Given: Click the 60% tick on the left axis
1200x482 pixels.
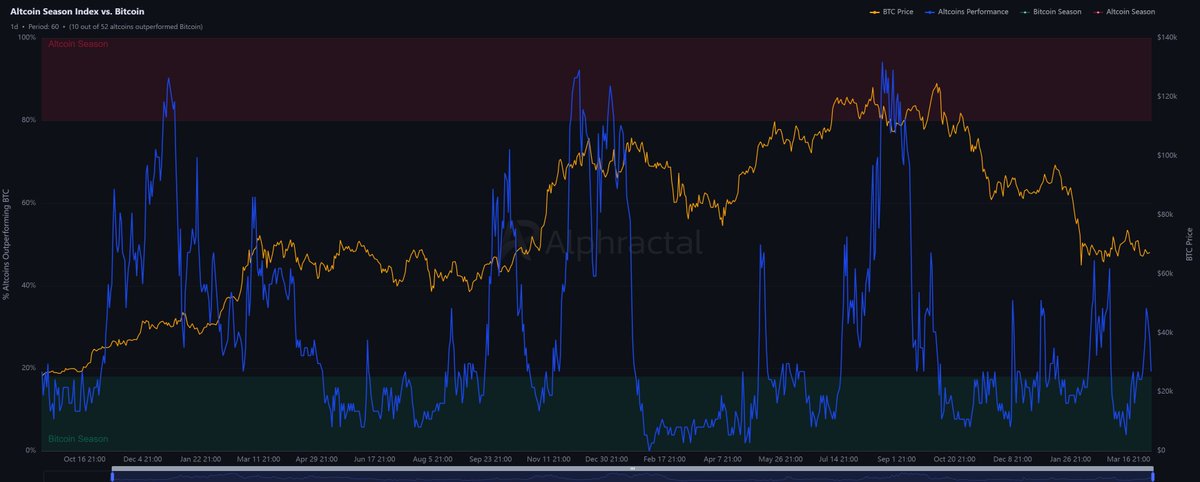Looking at the screenshot, I should click(29, 203).
